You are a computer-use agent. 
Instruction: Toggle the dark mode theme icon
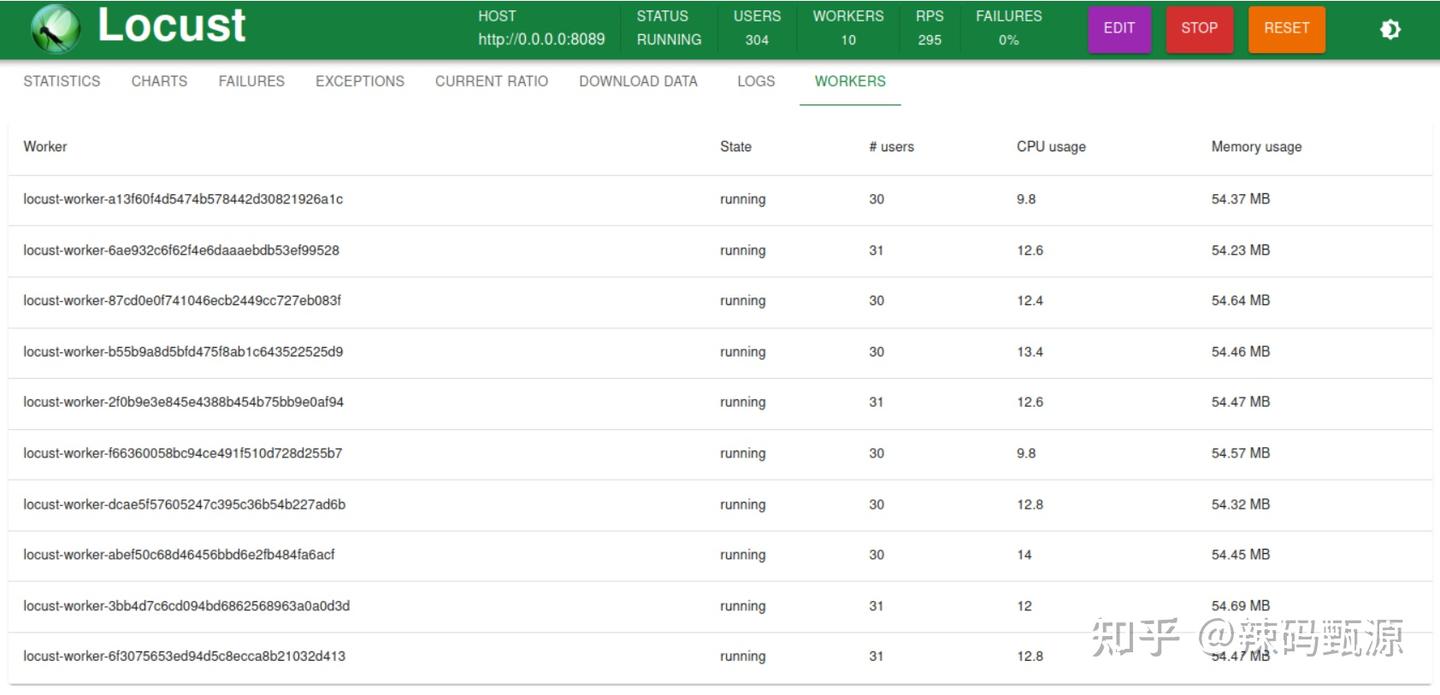(1390, 30)
